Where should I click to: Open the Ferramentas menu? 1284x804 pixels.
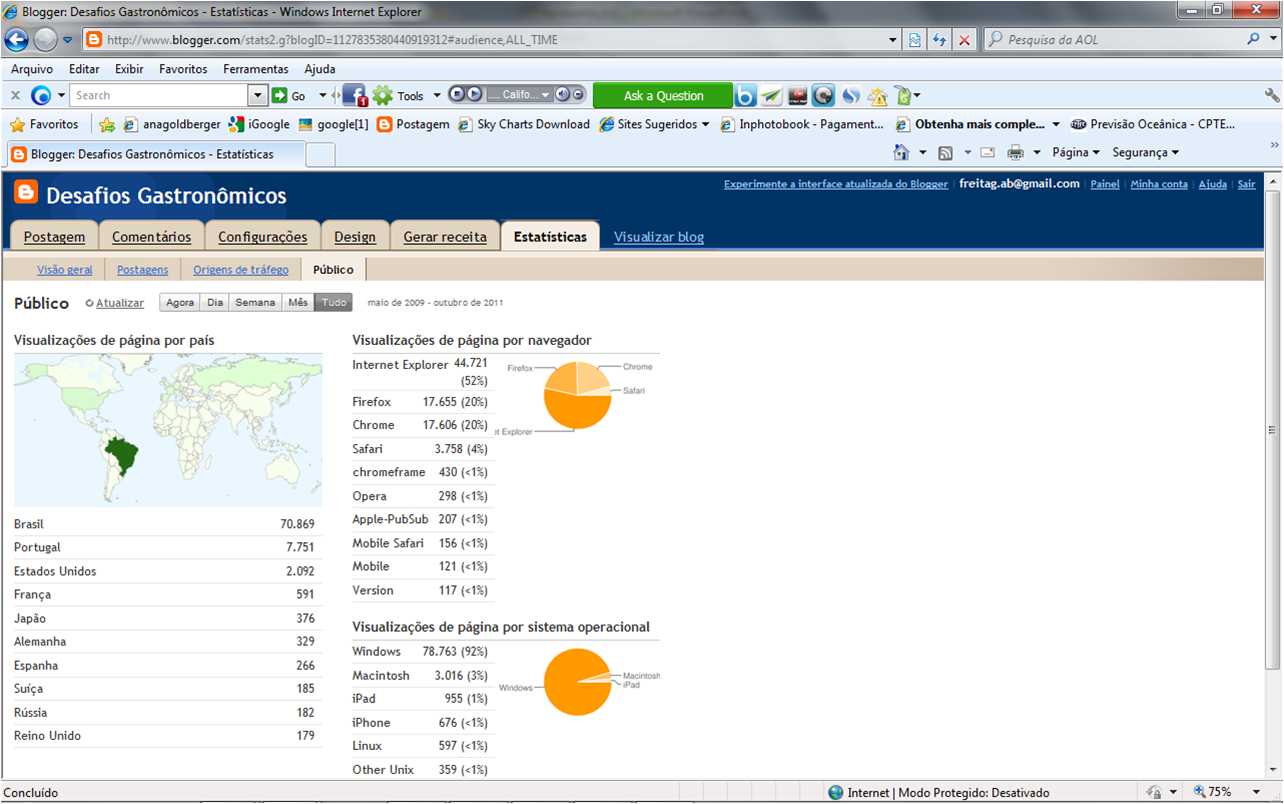tap(256, 69)
